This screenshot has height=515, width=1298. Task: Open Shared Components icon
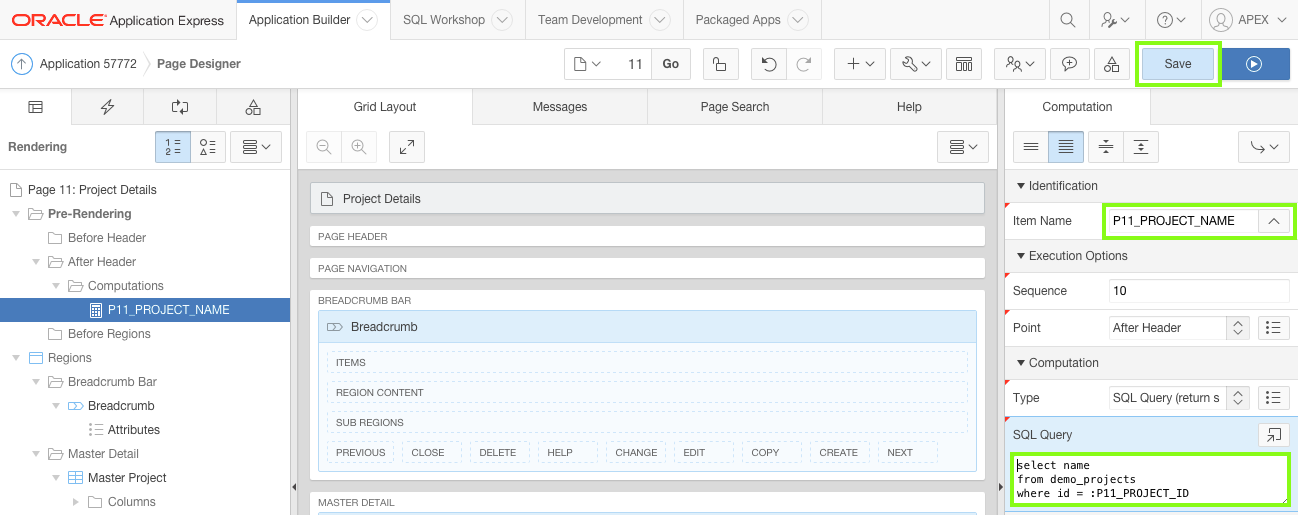[1111, 64]
